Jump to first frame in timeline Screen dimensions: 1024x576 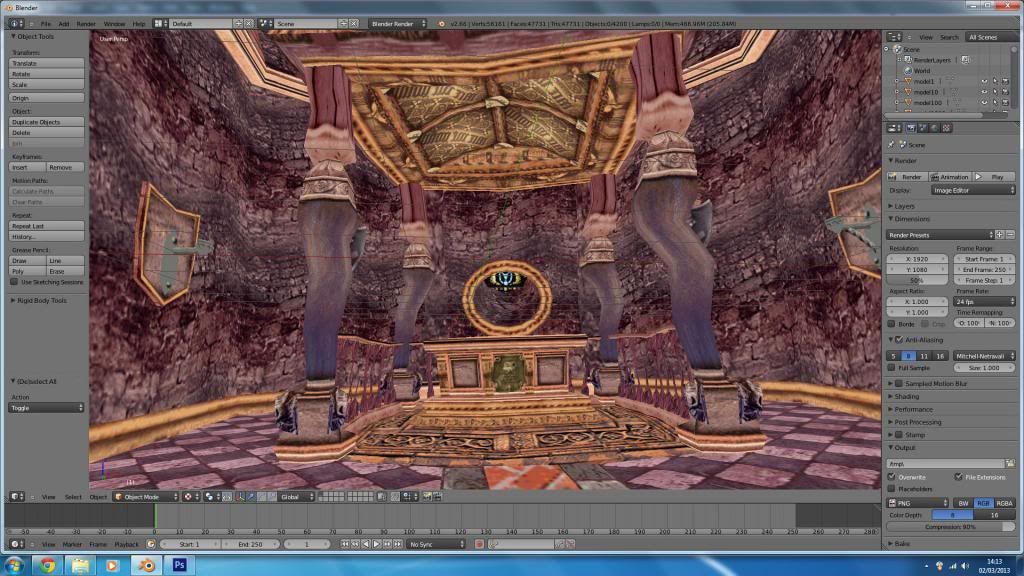tap(344, 544)
